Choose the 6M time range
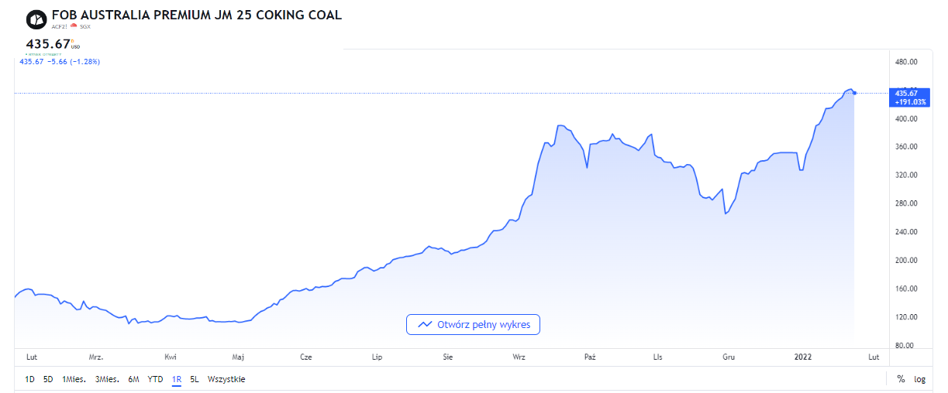 tap(134, 379)
